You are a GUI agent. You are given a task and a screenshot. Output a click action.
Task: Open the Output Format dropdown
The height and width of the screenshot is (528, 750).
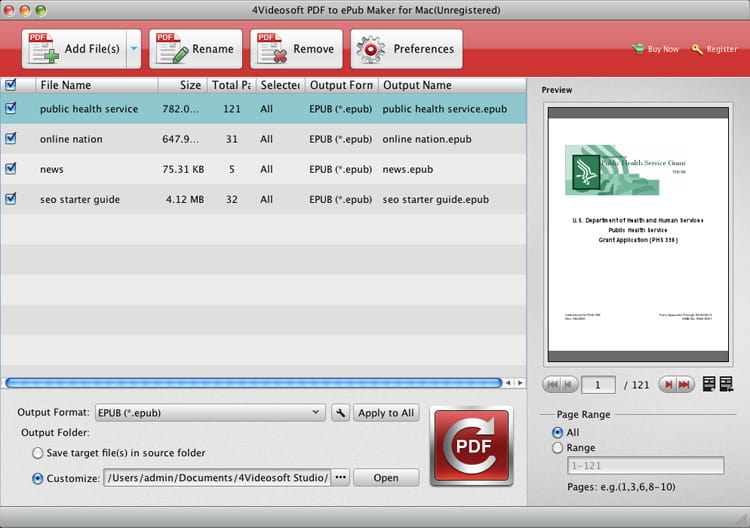[209, 413]
